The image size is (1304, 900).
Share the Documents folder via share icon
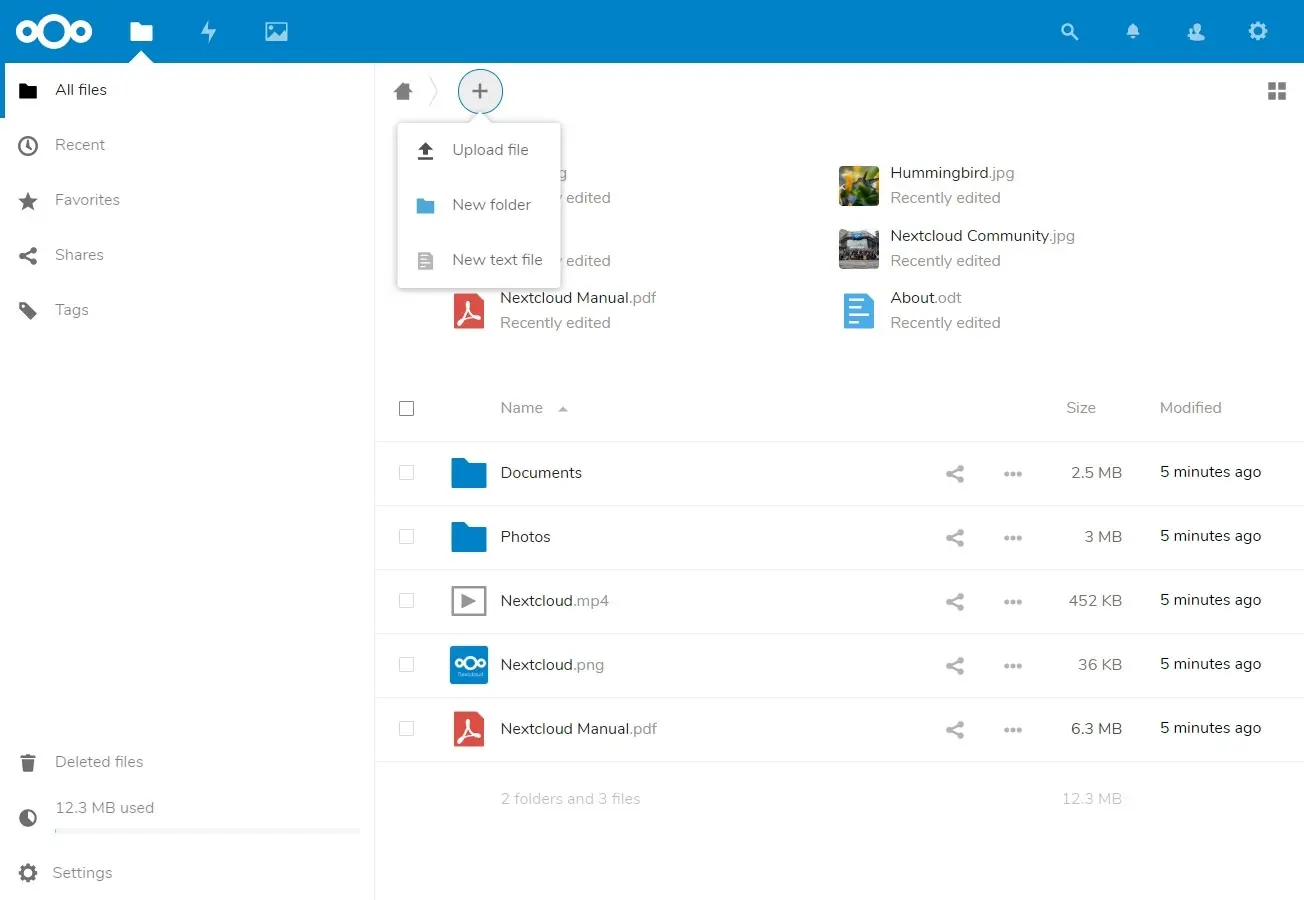point(955,474)
